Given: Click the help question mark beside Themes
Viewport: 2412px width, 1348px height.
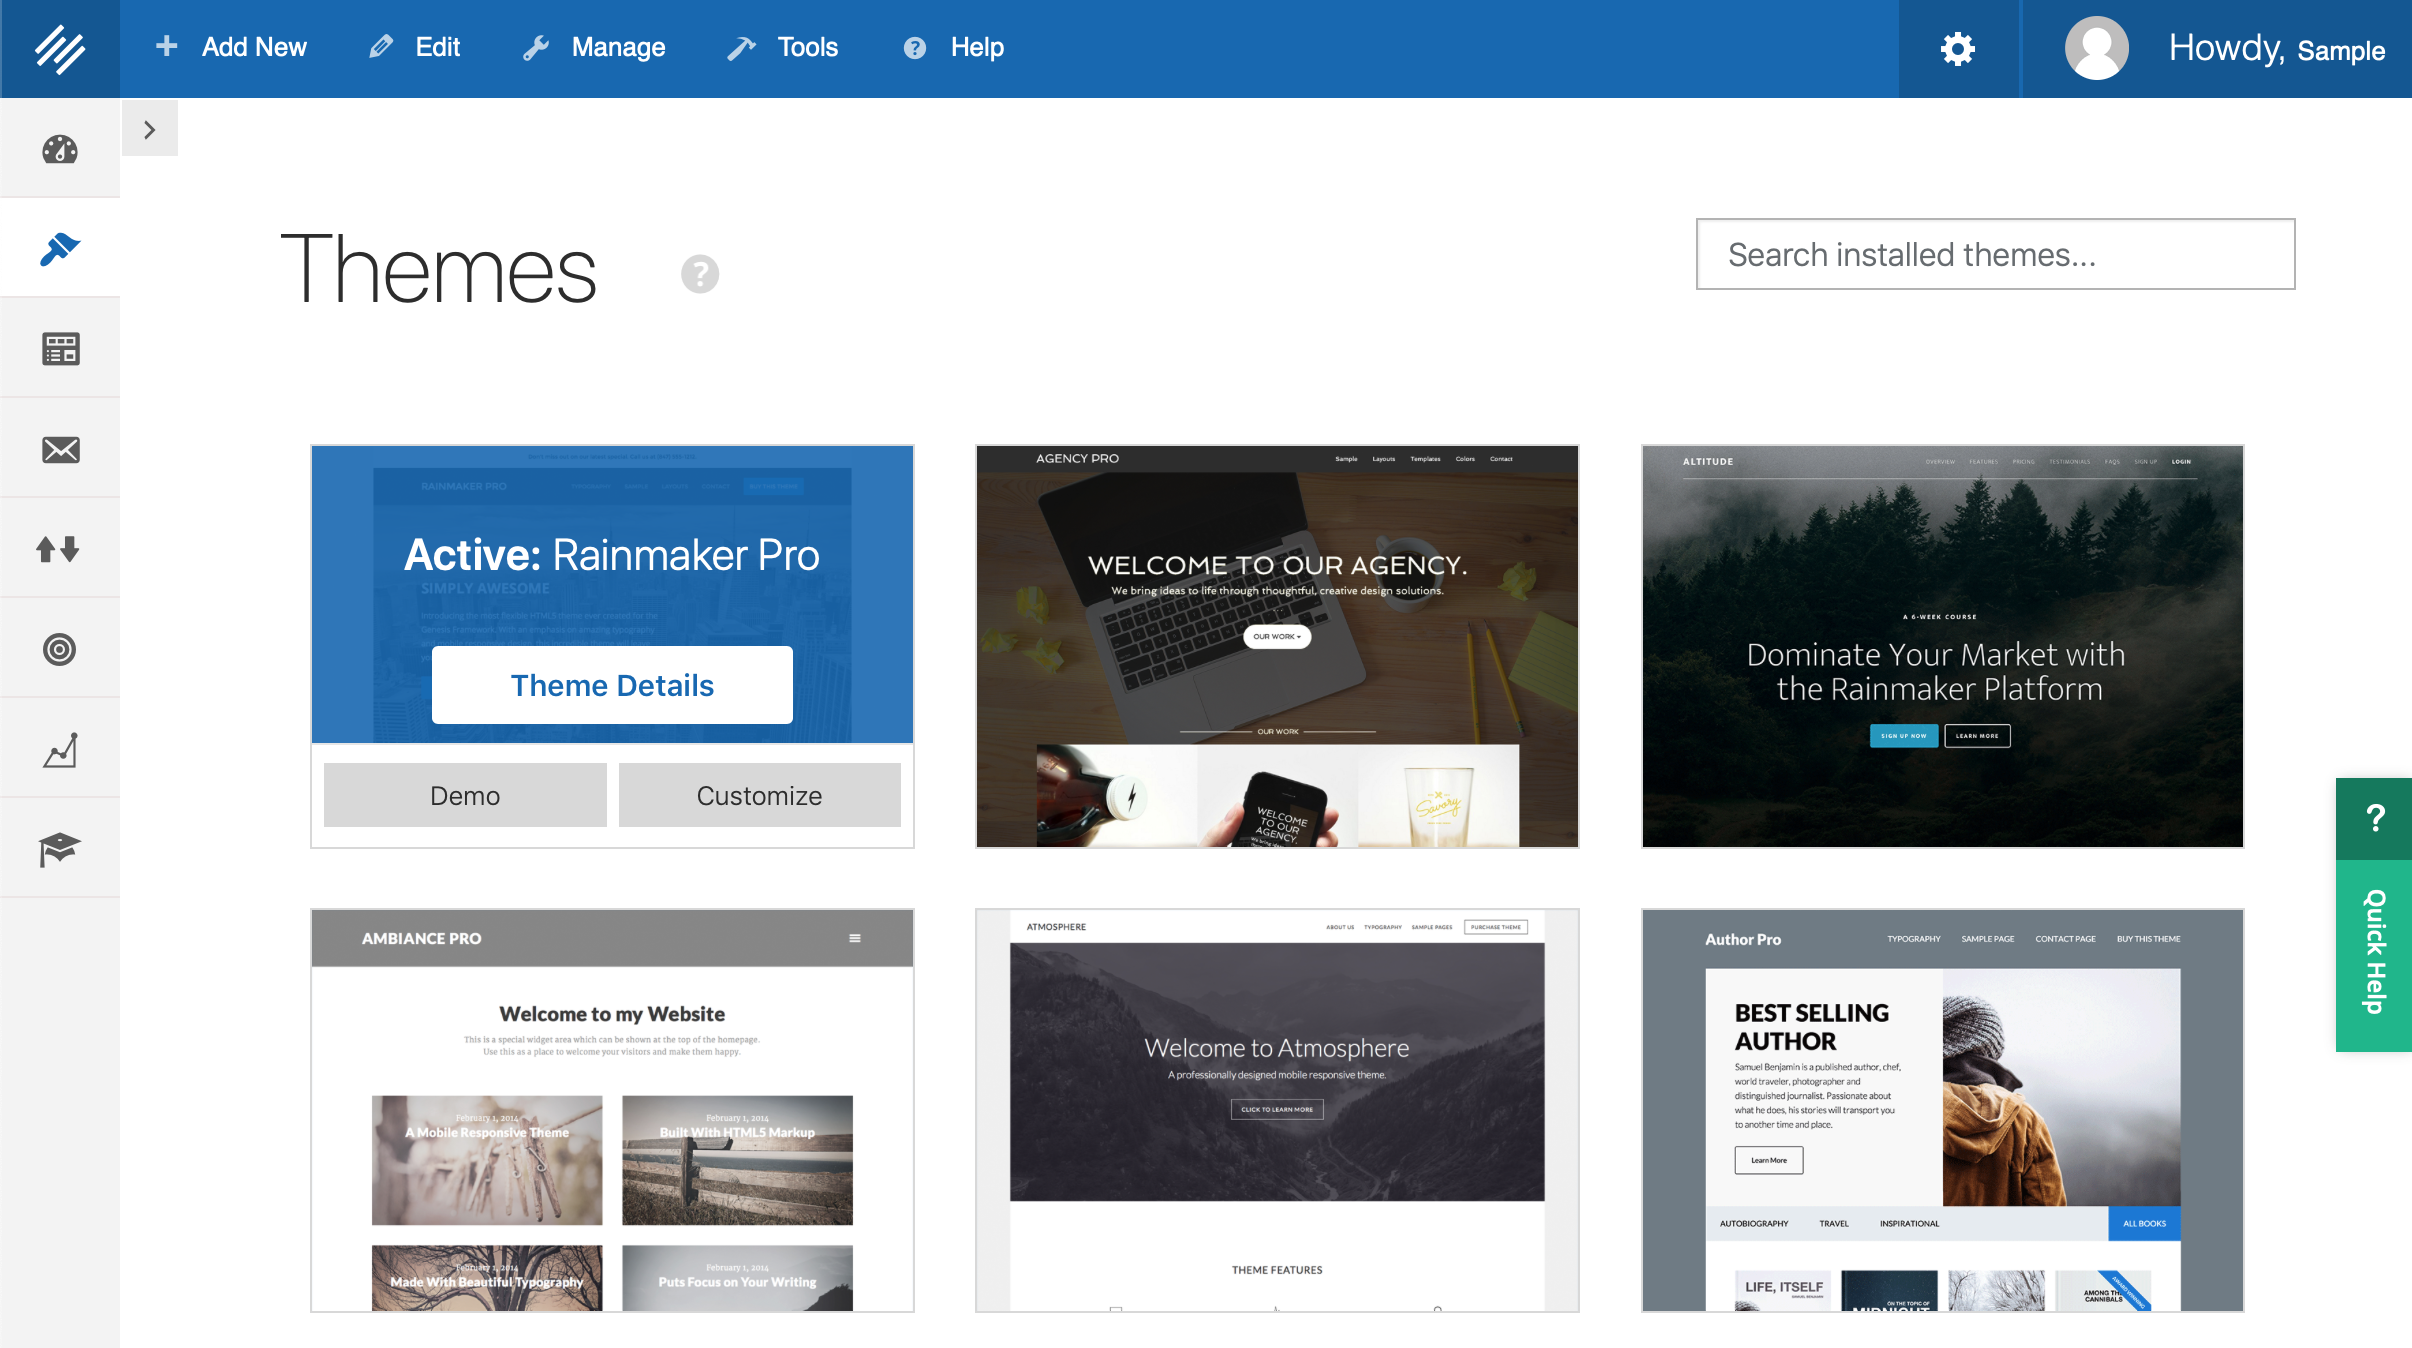Looking at the screenshot, I should coord(700,274).
